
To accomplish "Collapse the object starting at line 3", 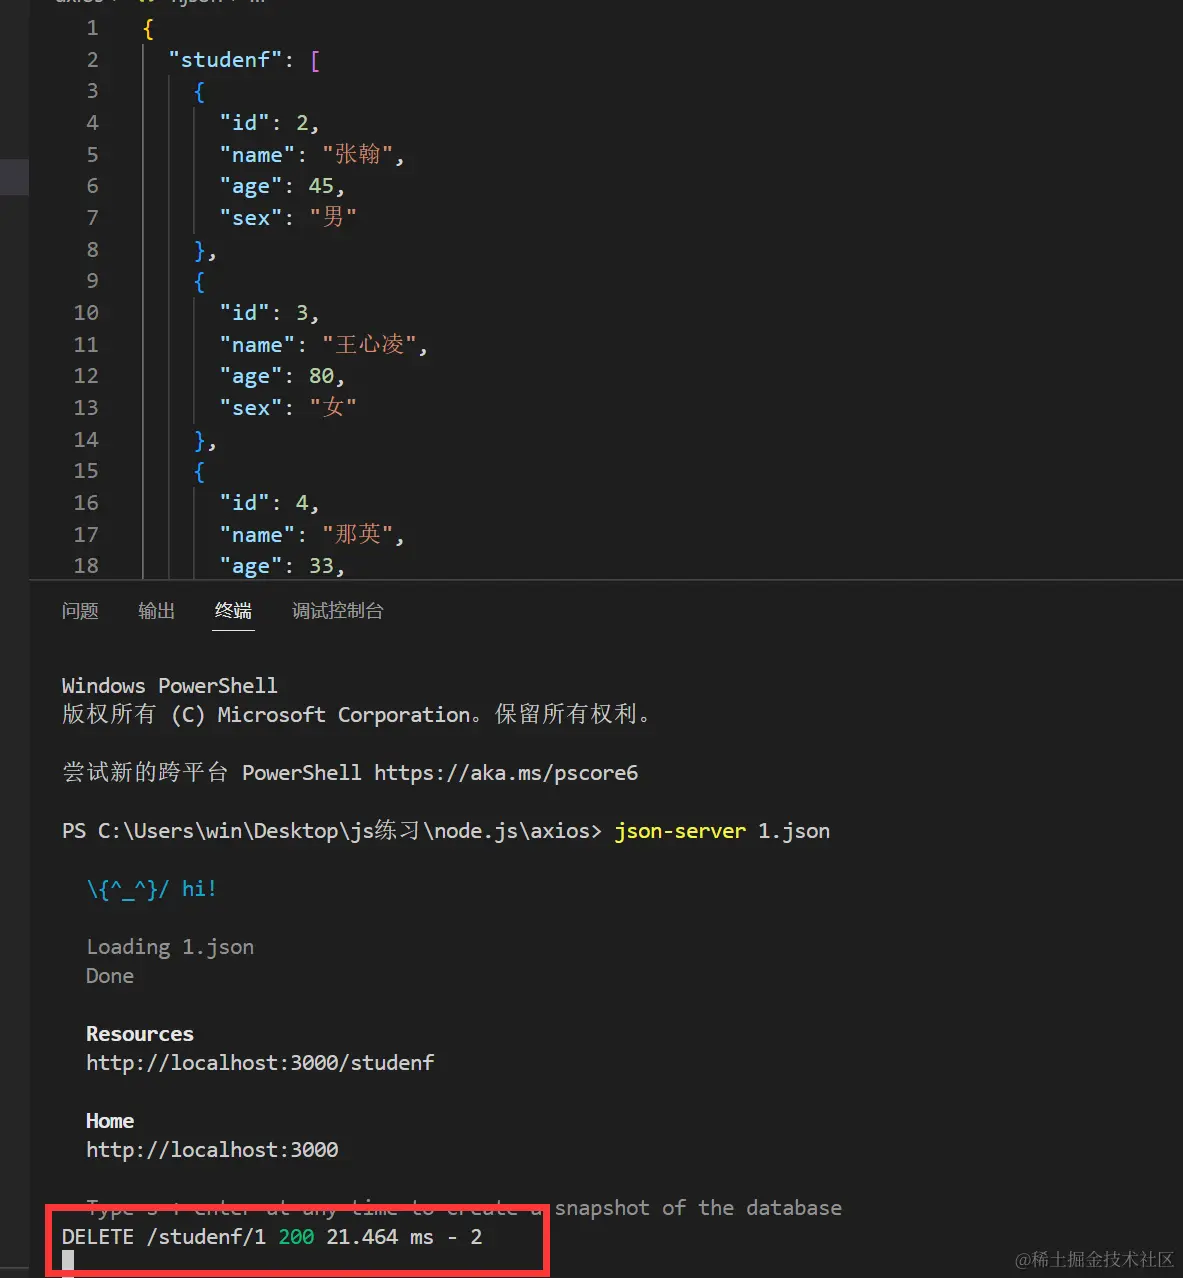I will [x=120, y=91].
